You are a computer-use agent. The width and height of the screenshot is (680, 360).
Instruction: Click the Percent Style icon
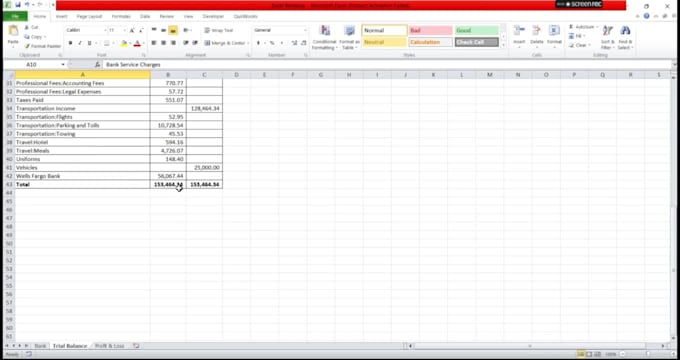[272, 43]
